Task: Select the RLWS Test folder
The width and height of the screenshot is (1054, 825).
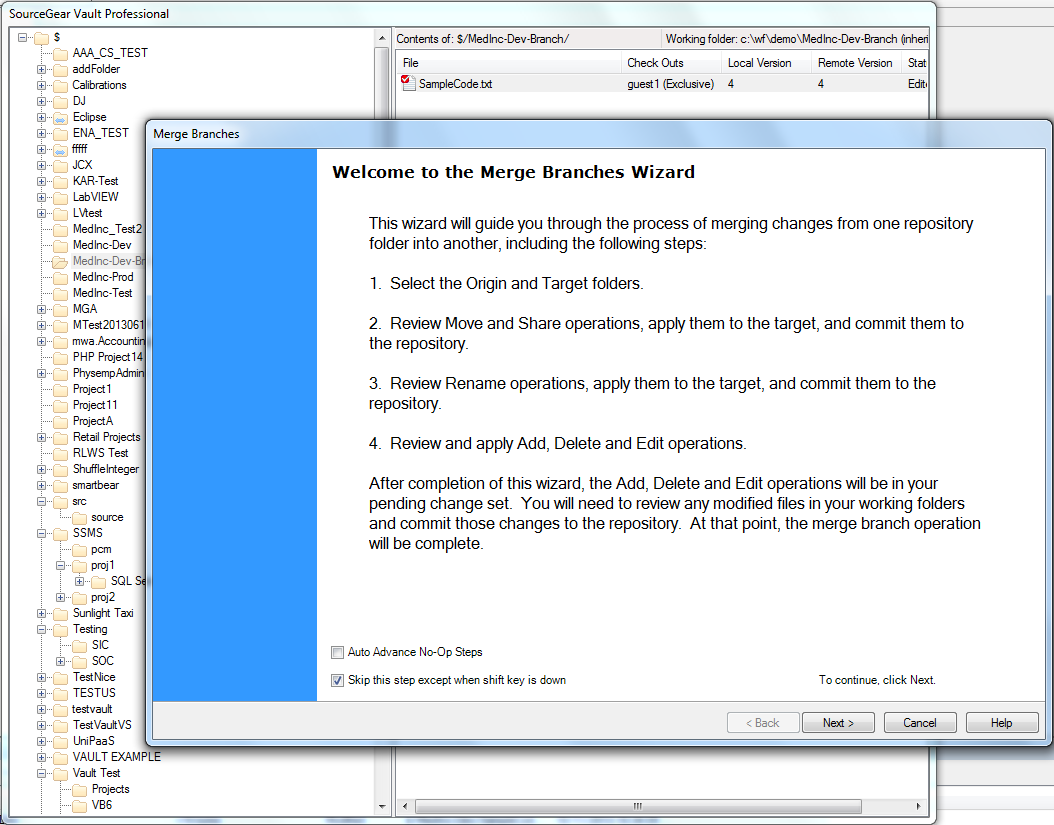Action: [x=101, y=453]
